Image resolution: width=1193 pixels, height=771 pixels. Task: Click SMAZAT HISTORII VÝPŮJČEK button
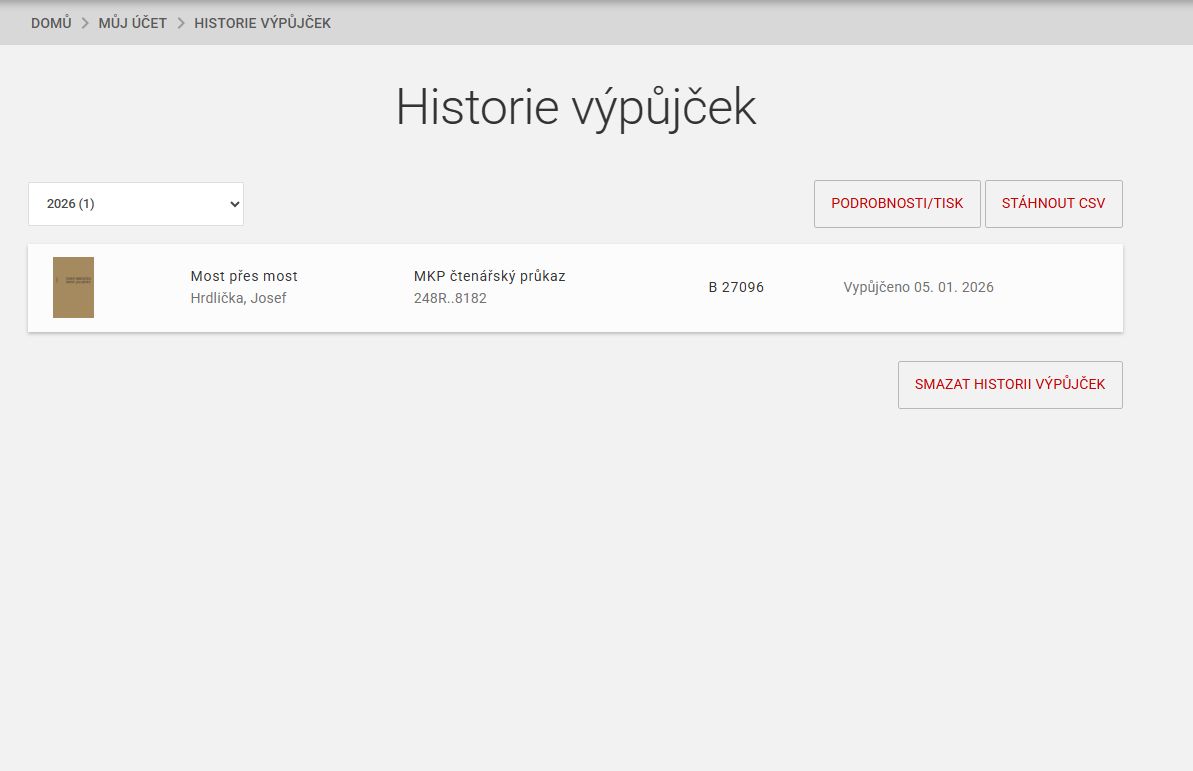click(x=1009, y=385)
